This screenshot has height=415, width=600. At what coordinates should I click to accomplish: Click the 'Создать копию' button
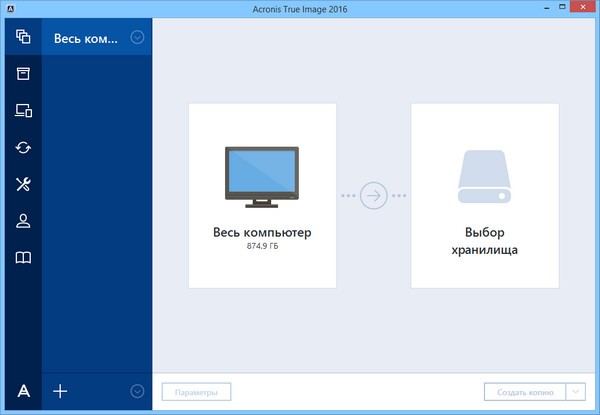(x=524, y=392)
